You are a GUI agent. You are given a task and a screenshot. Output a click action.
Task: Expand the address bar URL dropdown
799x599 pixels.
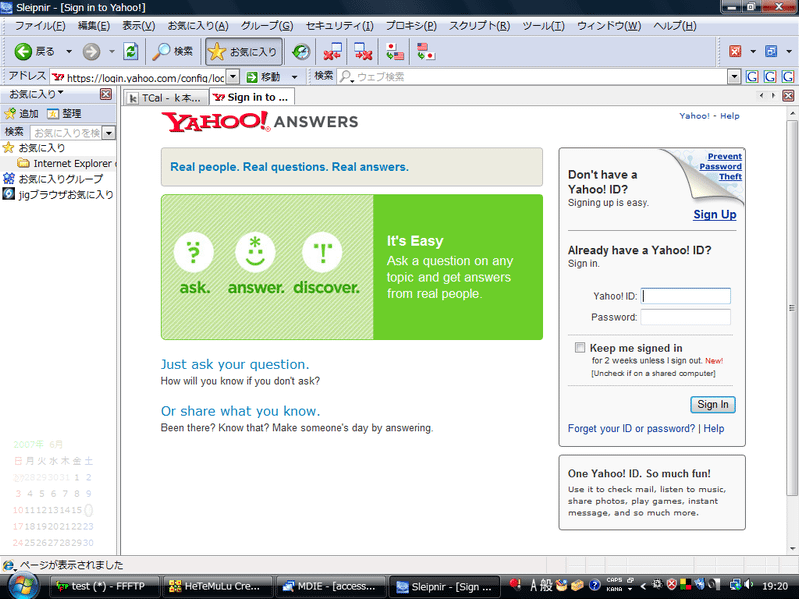(232, 77)
